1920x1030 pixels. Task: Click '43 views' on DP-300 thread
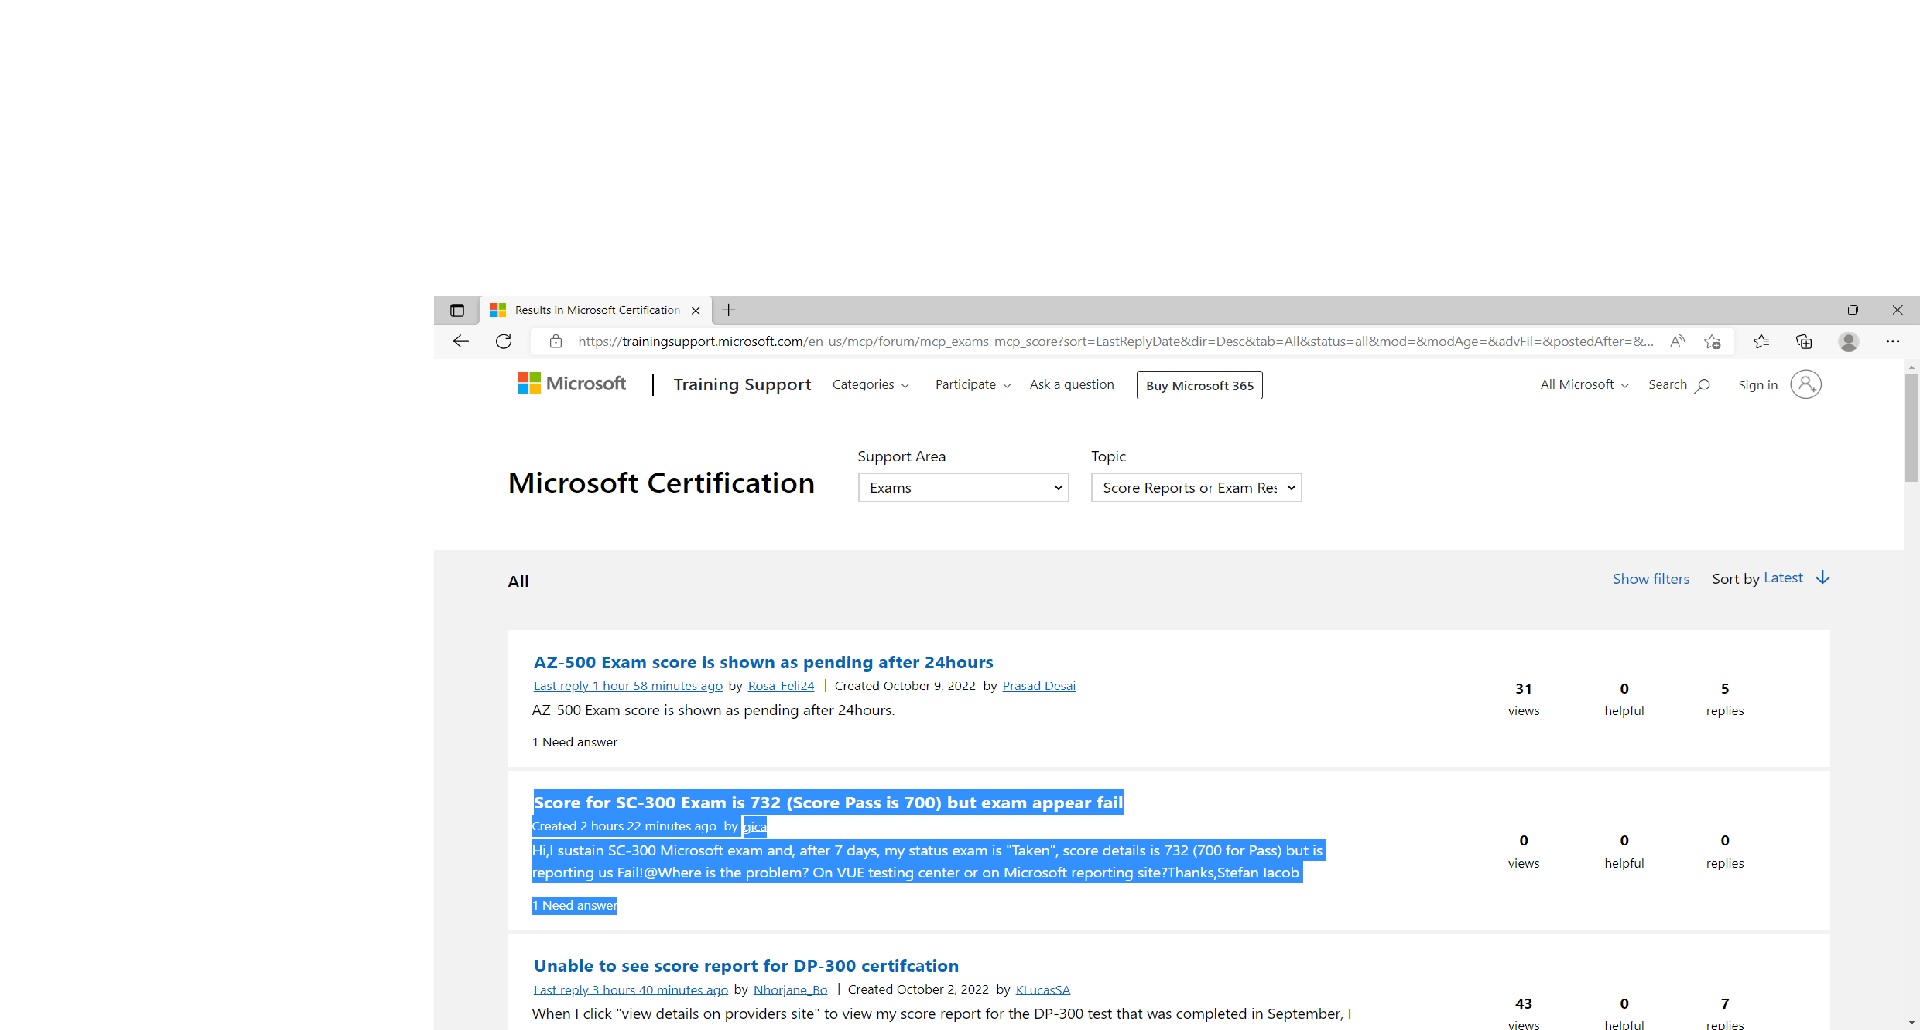1524,1013
